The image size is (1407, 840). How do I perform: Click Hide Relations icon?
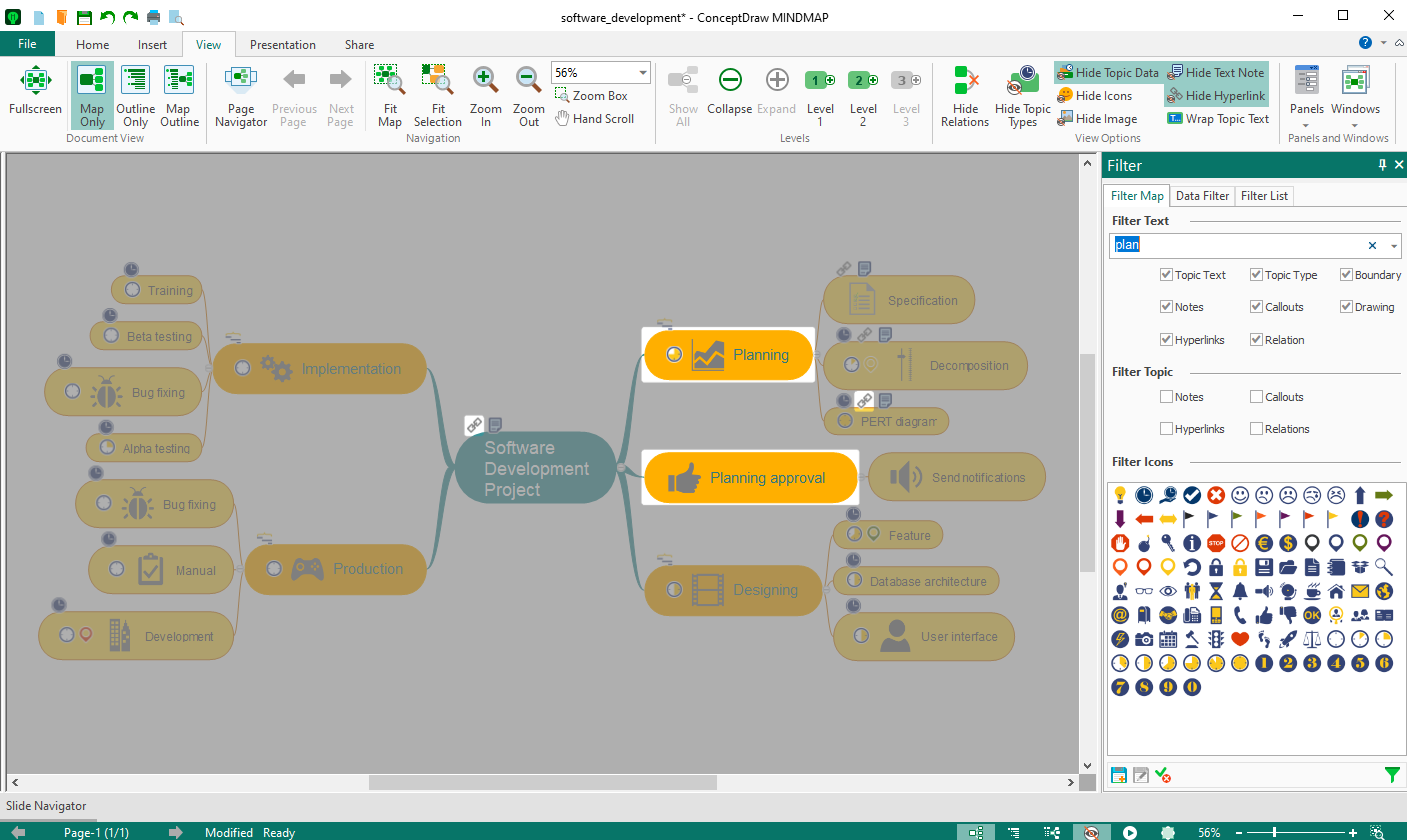pyautogui.click(x=965, y=96)
